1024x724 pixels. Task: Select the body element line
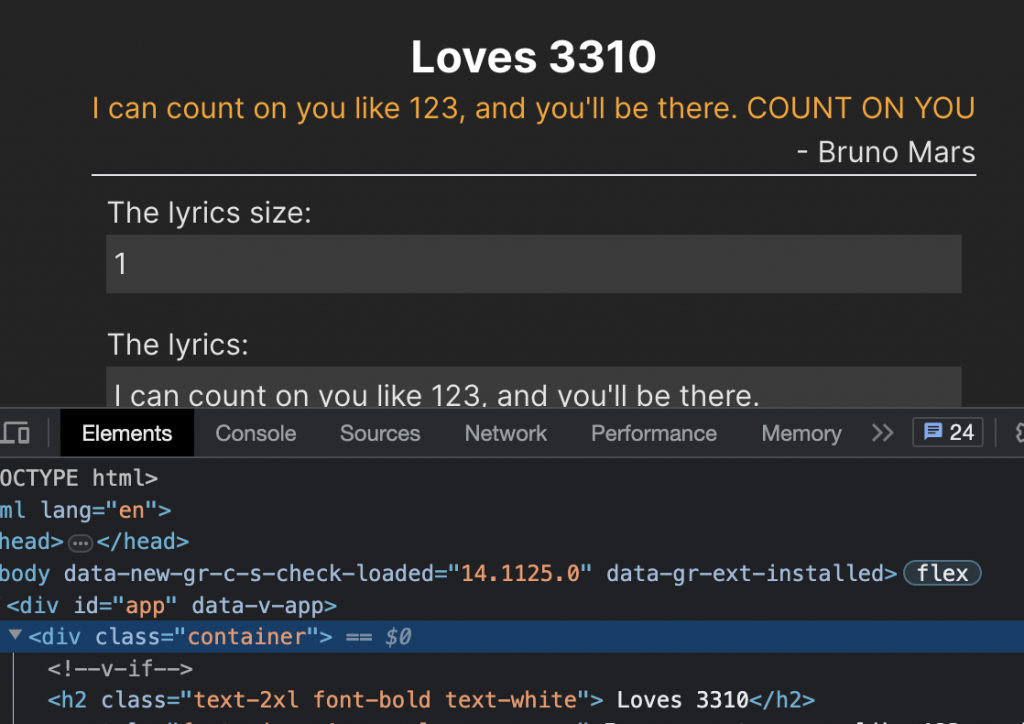pos(300,574)
